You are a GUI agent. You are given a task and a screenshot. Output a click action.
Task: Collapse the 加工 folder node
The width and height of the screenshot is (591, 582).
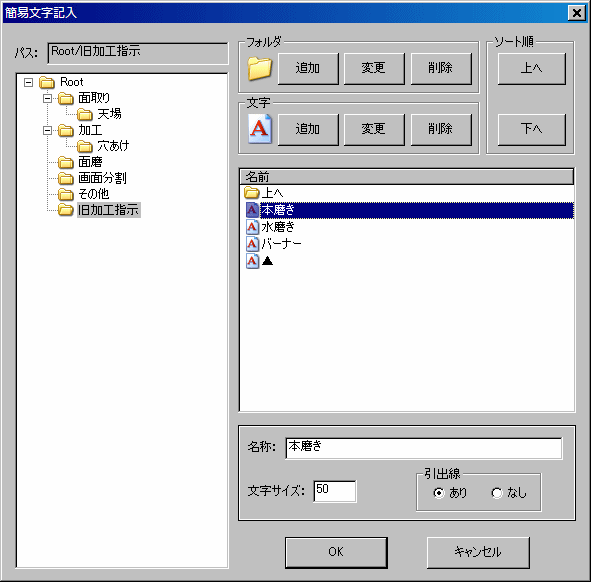click(47, 130)
